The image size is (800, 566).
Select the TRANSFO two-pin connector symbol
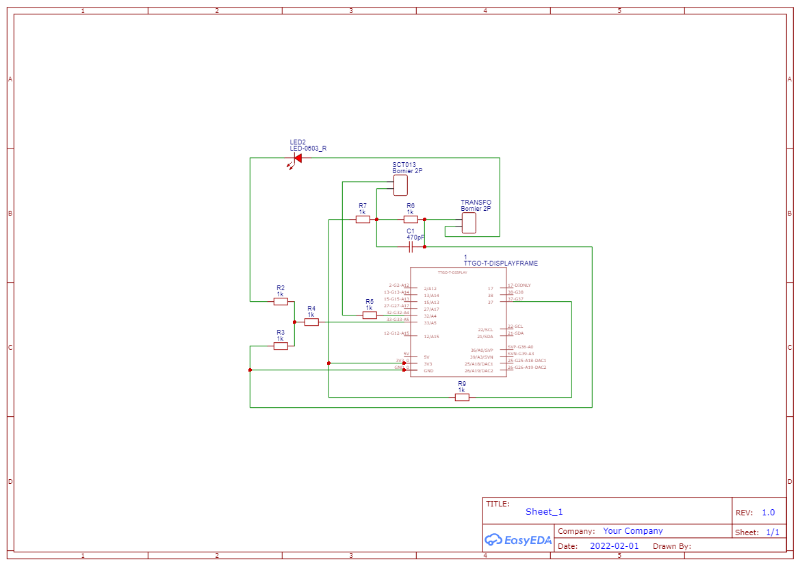(x=469, y=223)
